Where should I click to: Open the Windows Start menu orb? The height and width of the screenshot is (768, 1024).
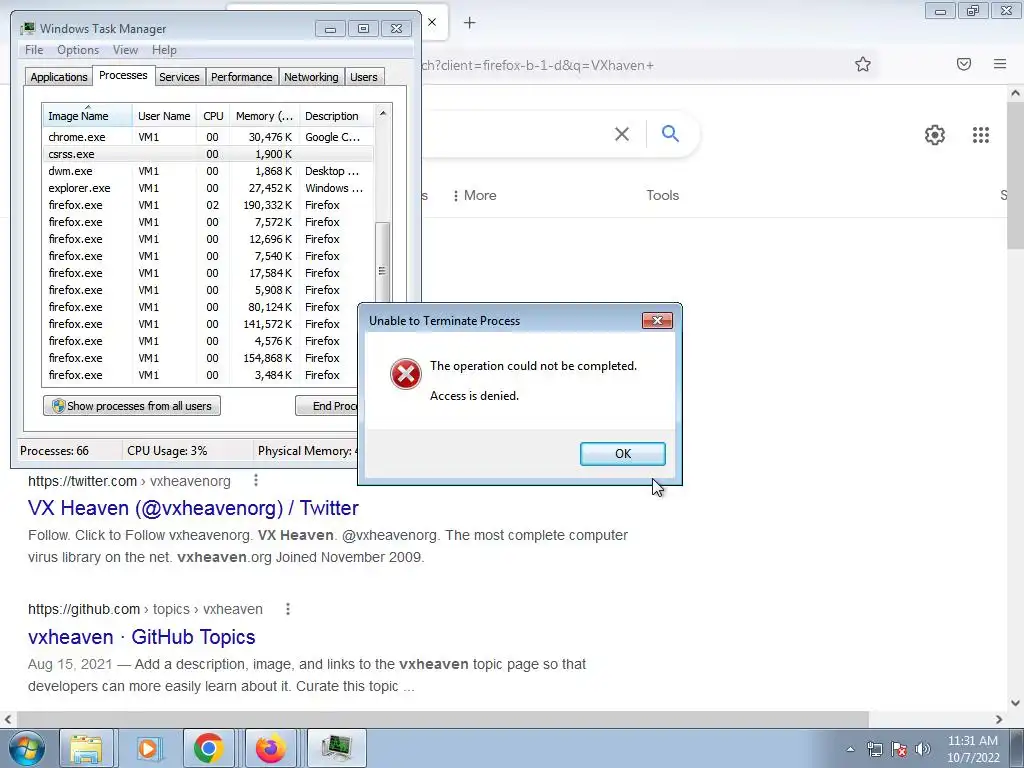point(26,748)
